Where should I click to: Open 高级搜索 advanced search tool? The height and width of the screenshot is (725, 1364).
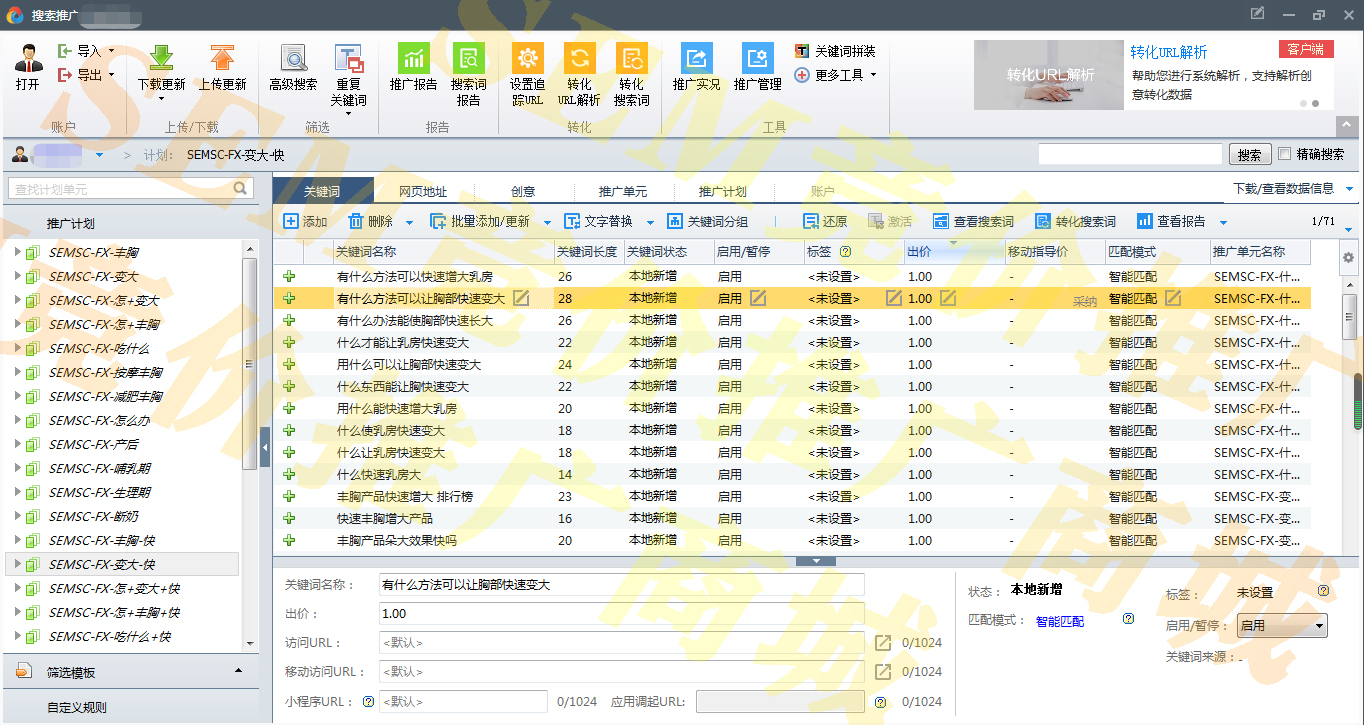pos(293,58)
